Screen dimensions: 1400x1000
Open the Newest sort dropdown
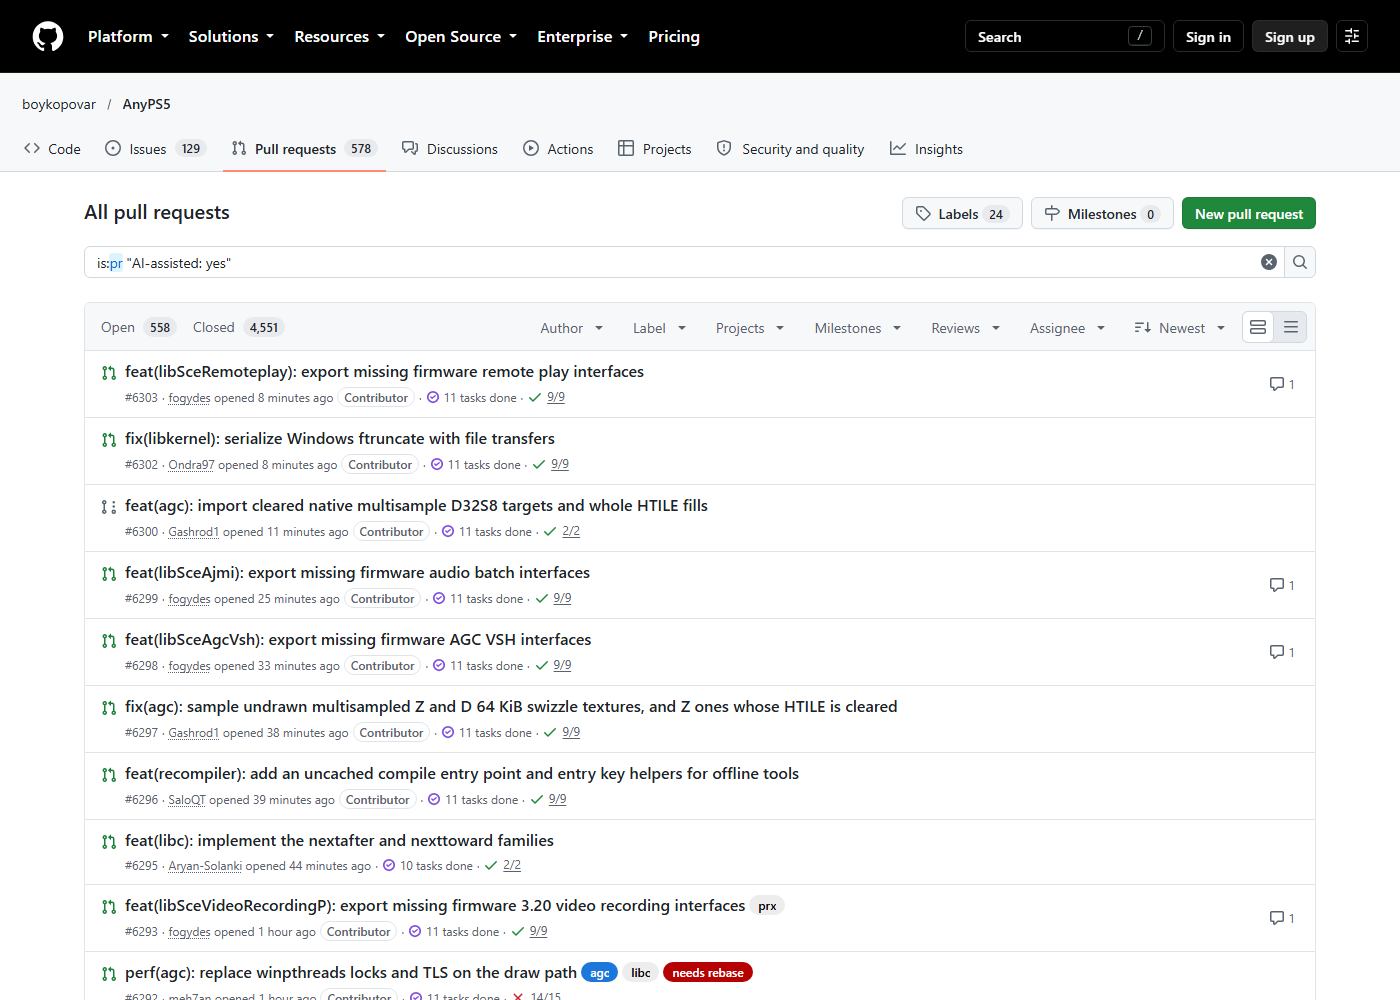[x=1180, y=328]
